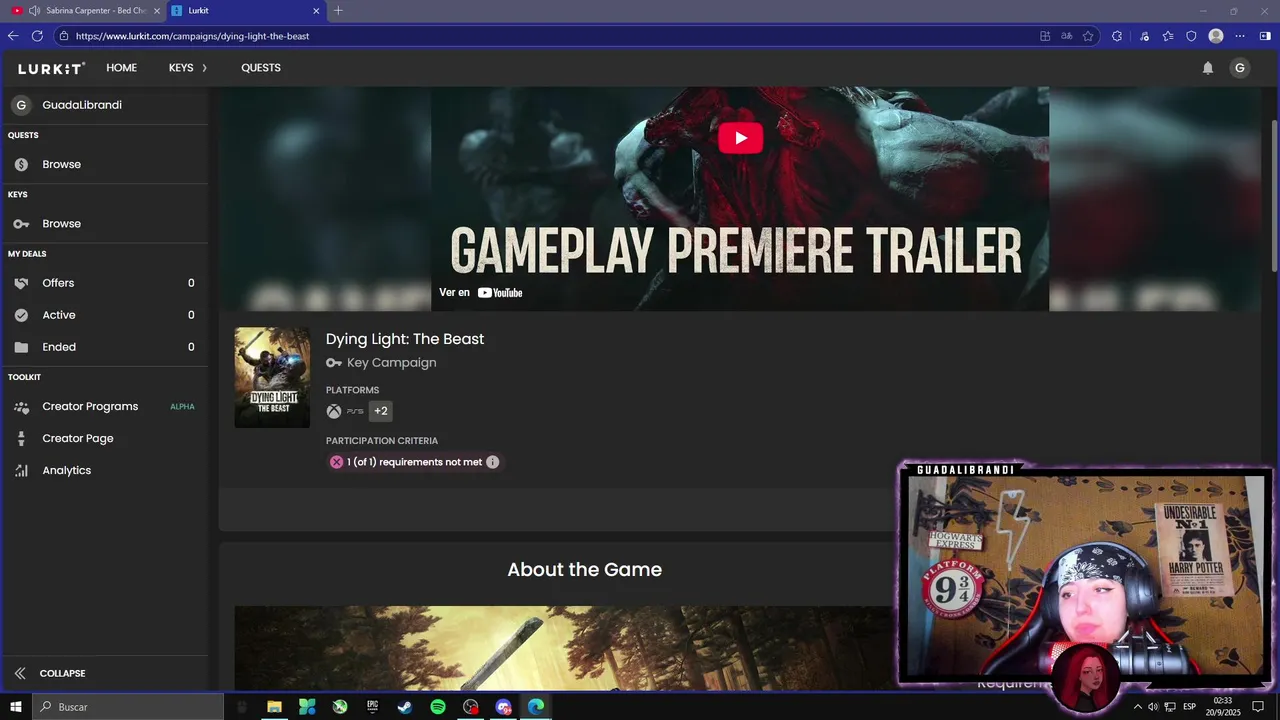
Task: Open the notifications bell in Lurkit header
Action: pos(1208,68)
